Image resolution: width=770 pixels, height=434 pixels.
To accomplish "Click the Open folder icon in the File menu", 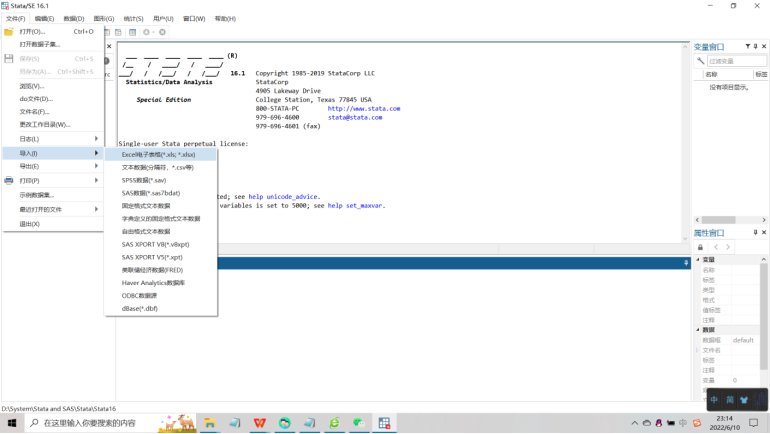I will [x=9, y=31].
